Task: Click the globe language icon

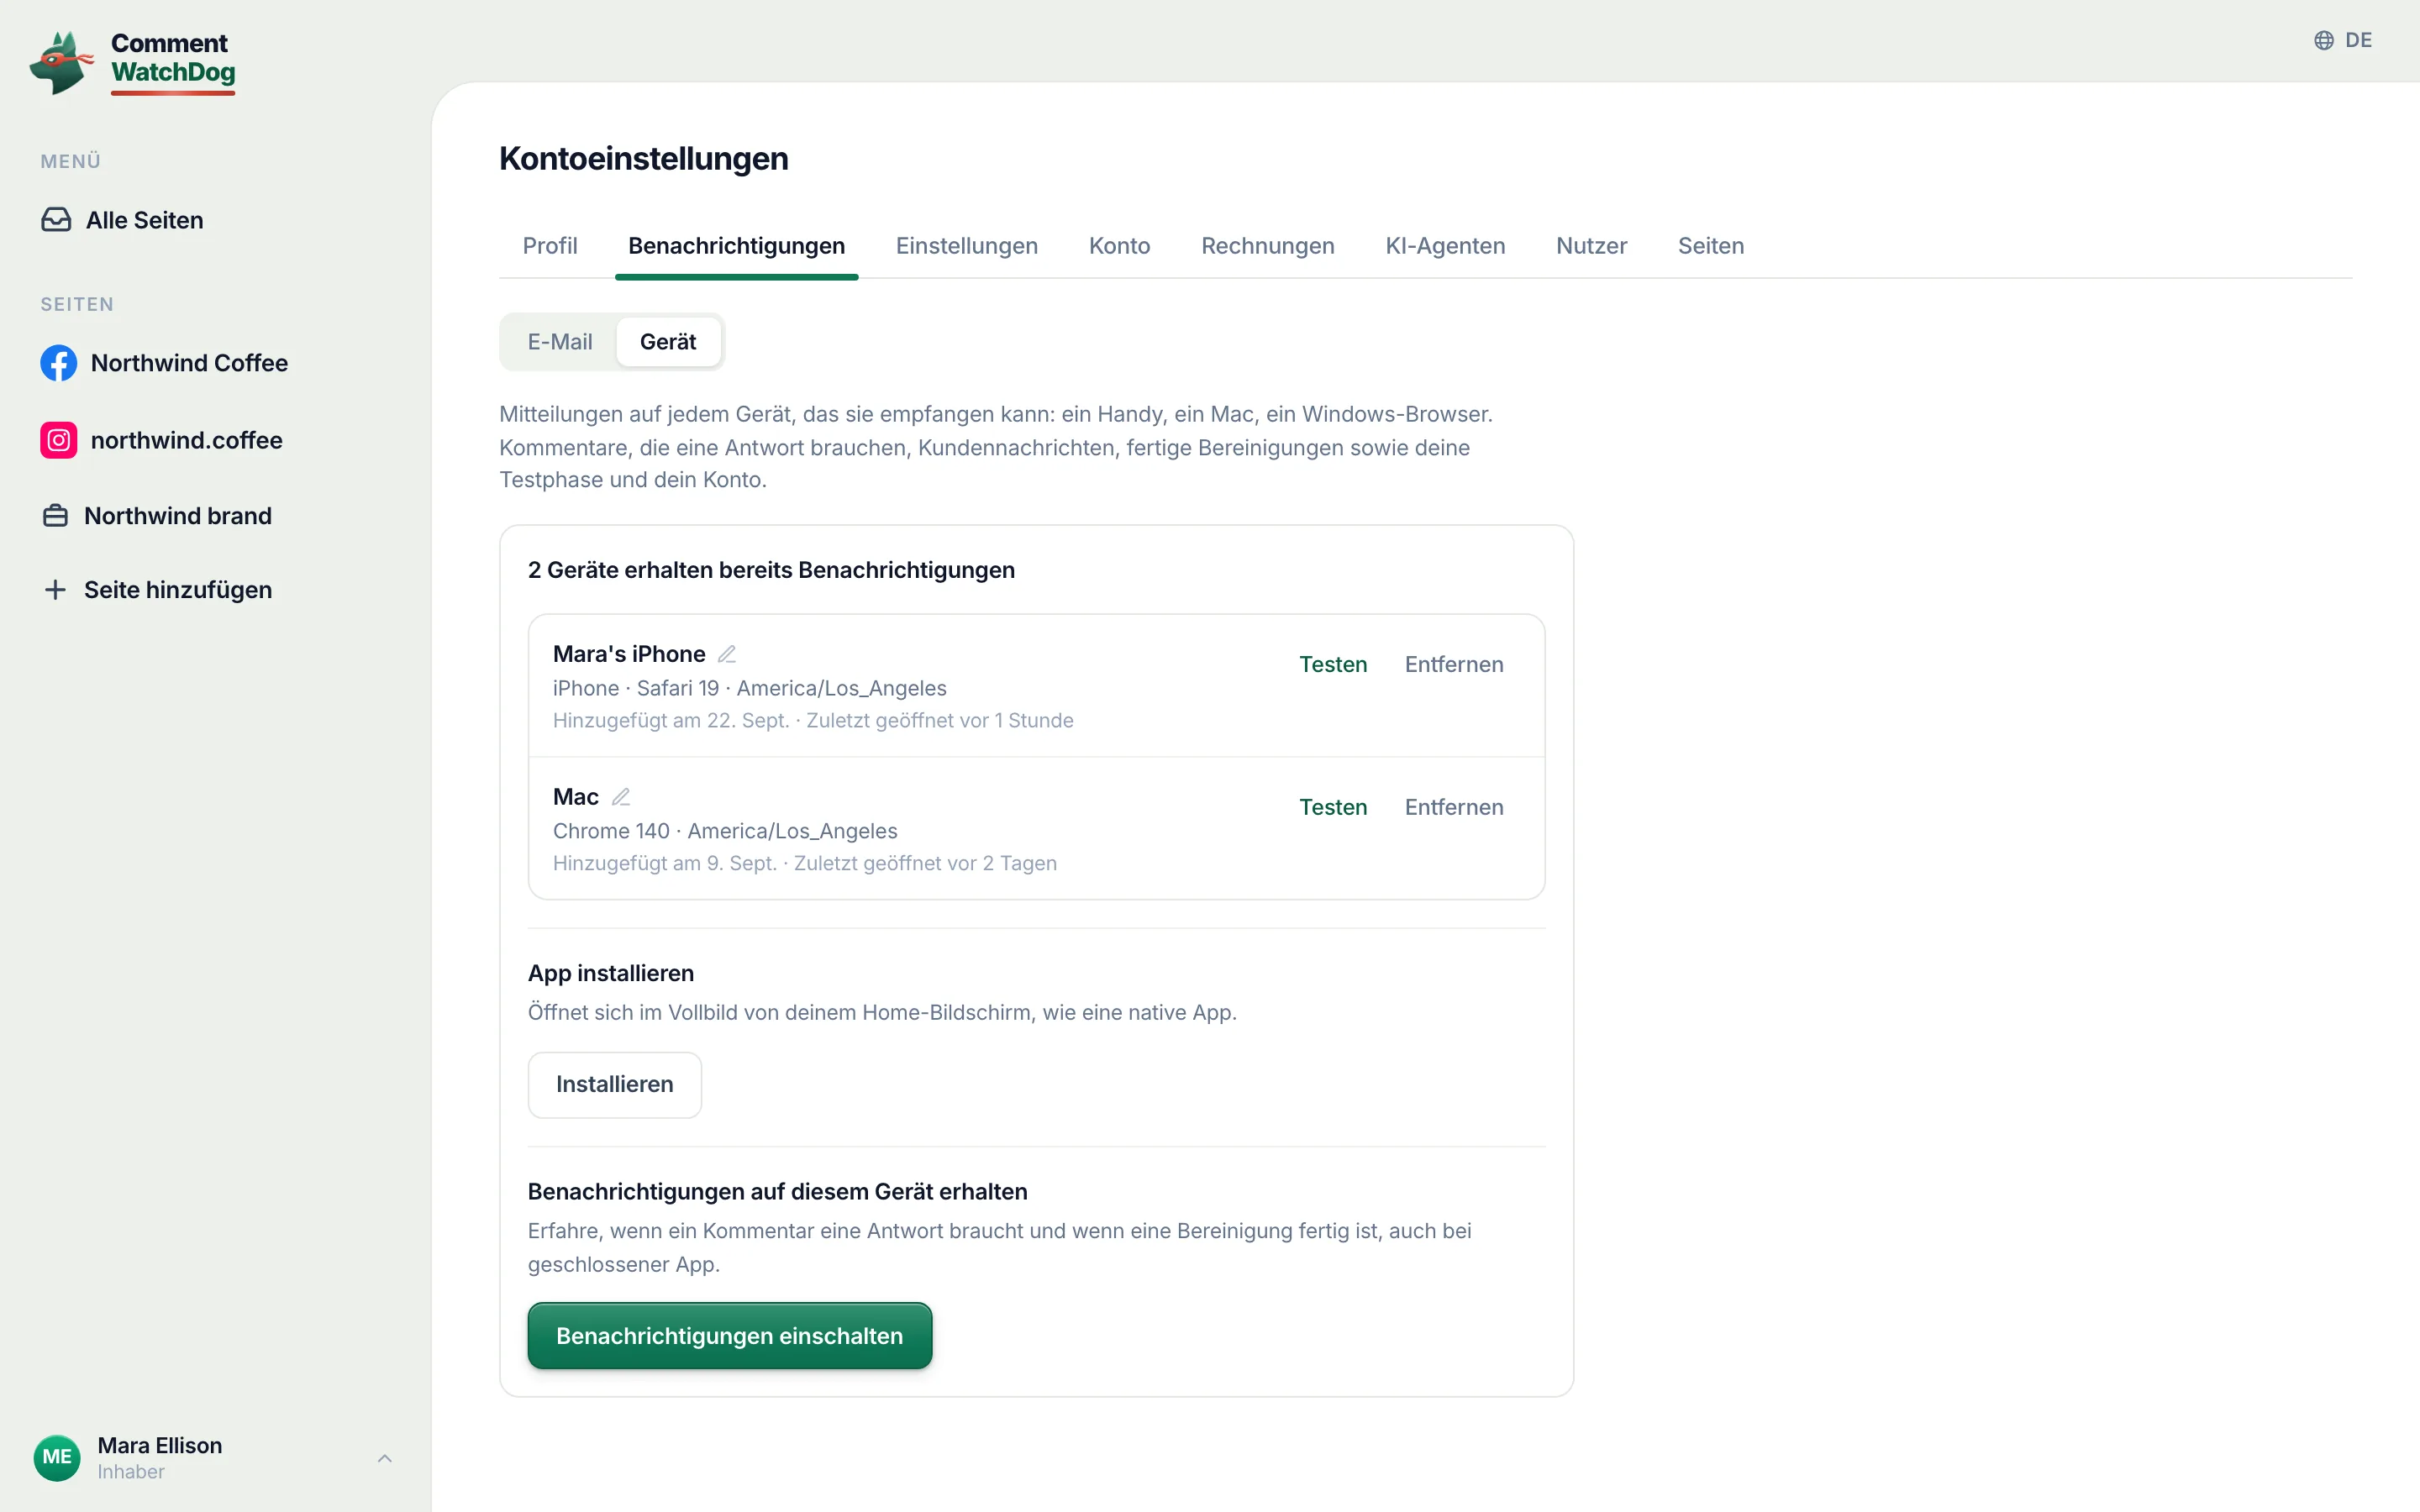Action: 2324,40
